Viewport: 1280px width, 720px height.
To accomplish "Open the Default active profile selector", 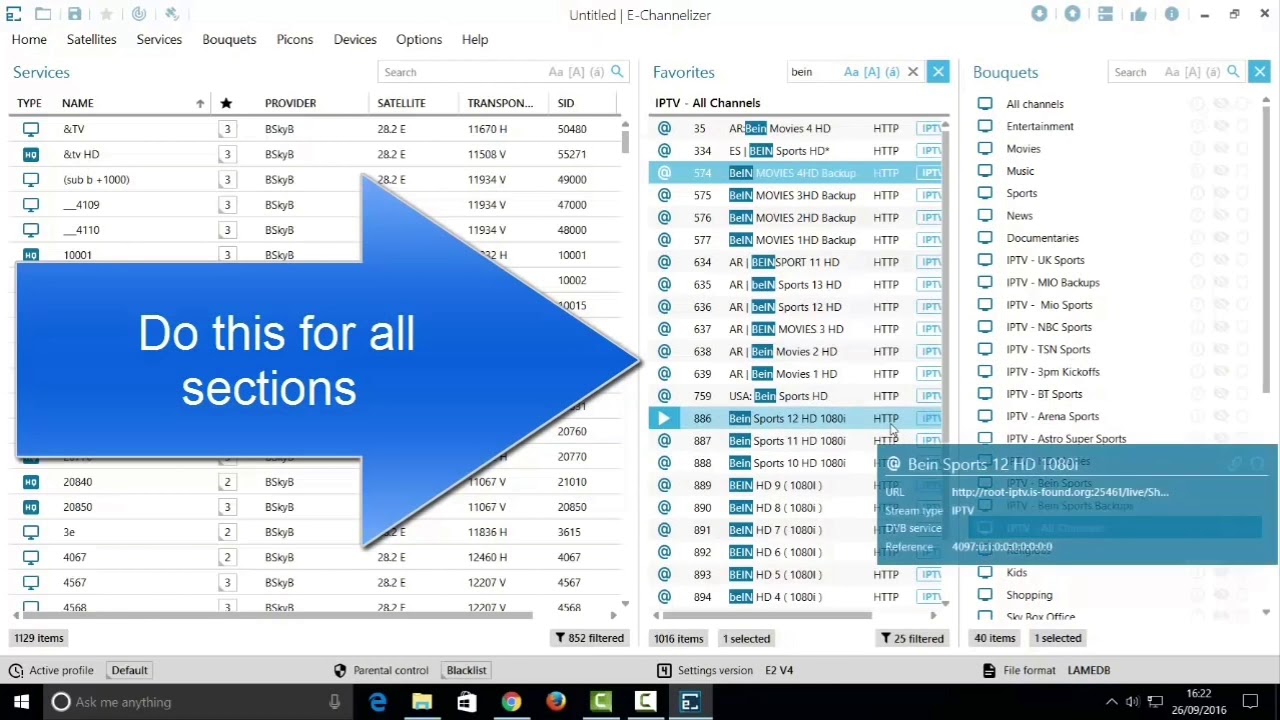I will pyautogui.click(x=129, y=670).
